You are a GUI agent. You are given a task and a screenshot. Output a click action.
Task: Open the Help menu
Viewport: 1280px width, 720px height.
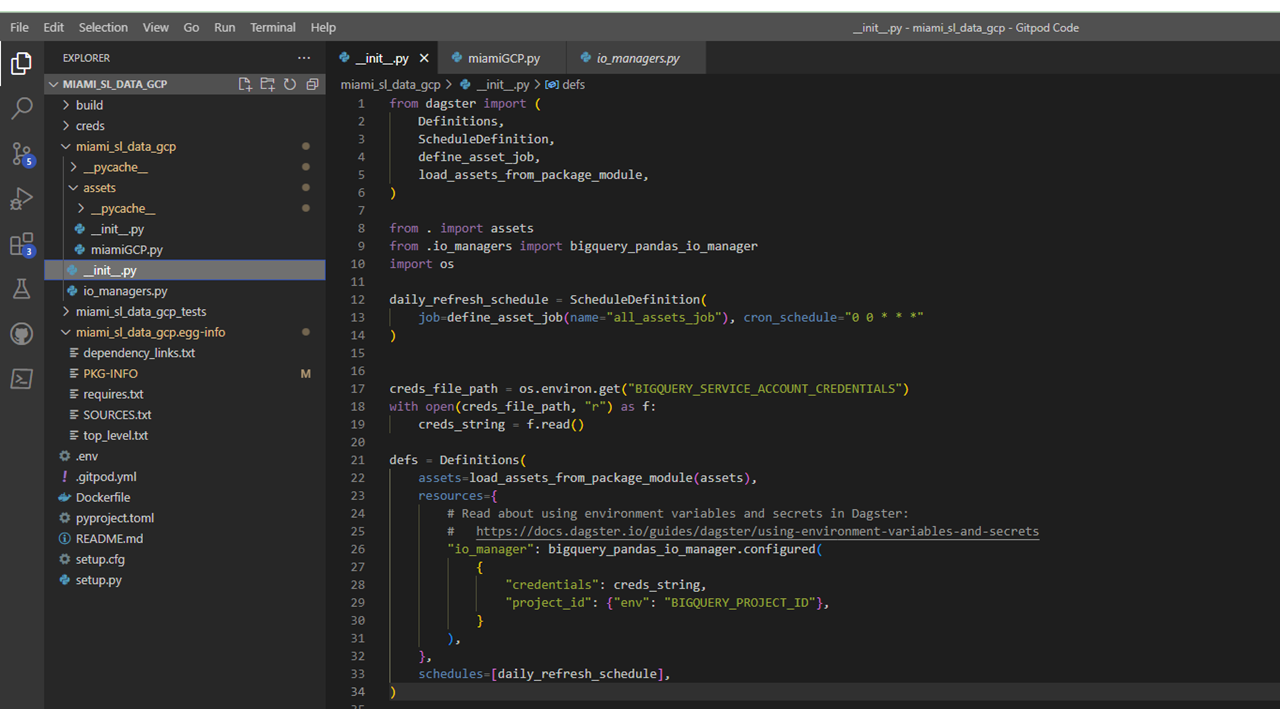[323, 27]
